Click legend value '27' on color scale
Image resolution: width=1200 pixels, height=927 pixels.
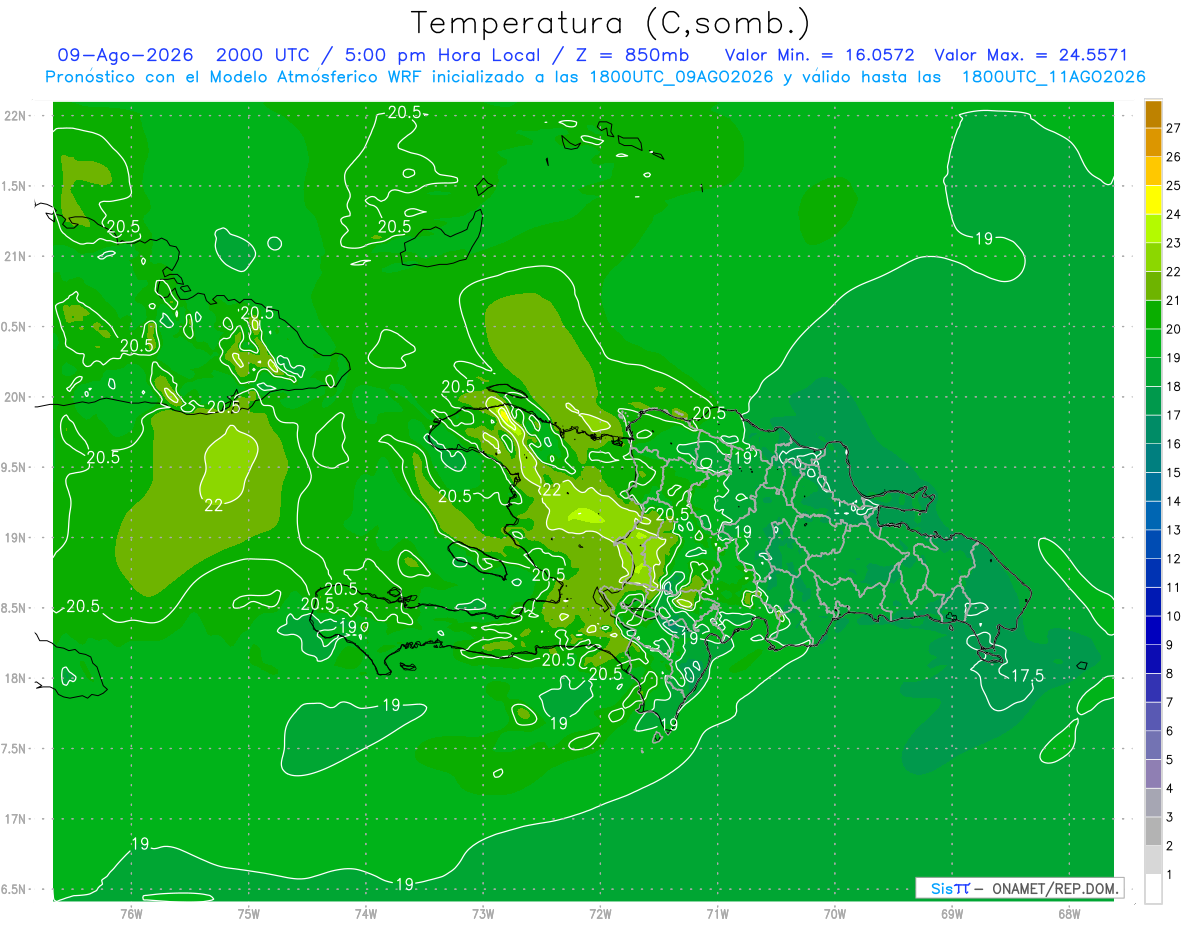1173,128
